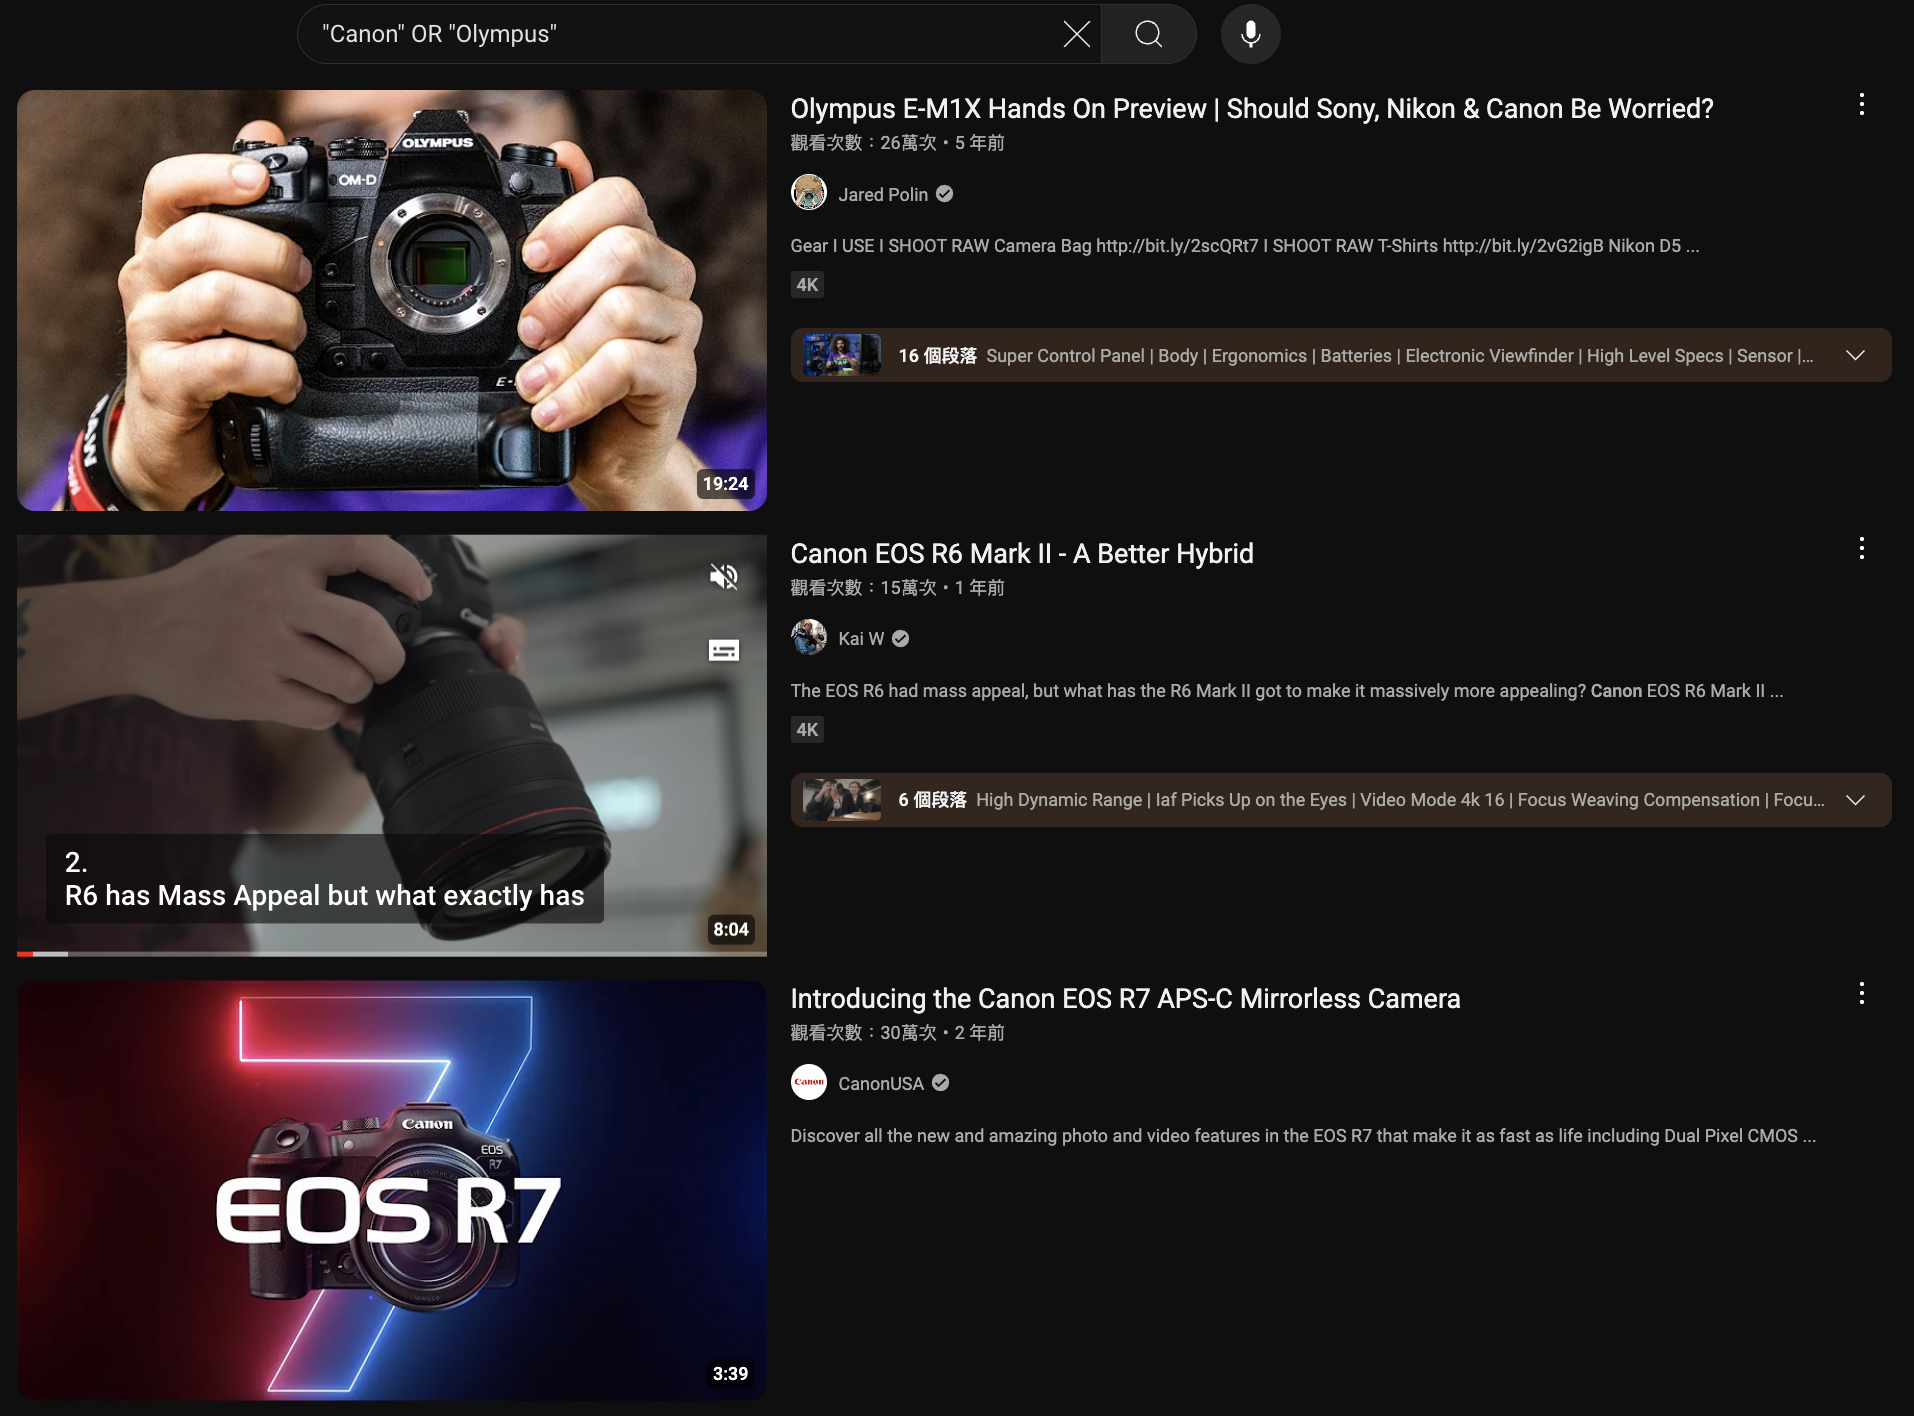Click the chapter preview thumbnail in the R6 Mark II chapters row
The height and width of the screenshot is (1416, 1914).
tap(842, 800)
